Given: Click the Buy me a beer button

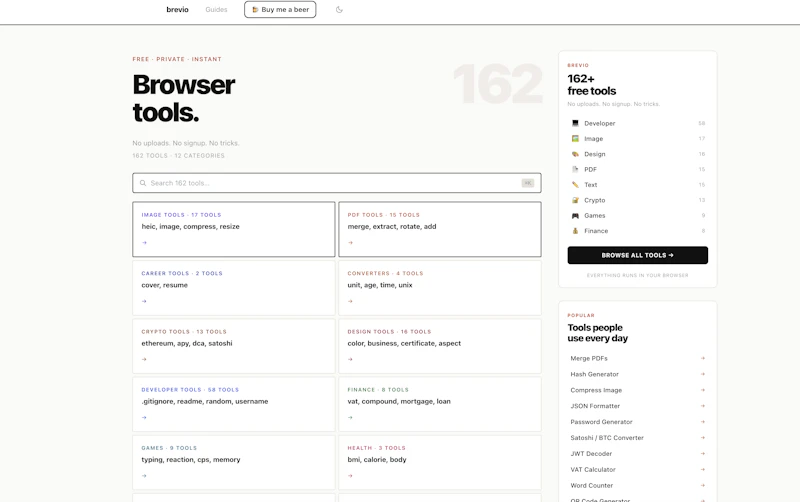Looking at the screenshot, I should tap(280, 10).
